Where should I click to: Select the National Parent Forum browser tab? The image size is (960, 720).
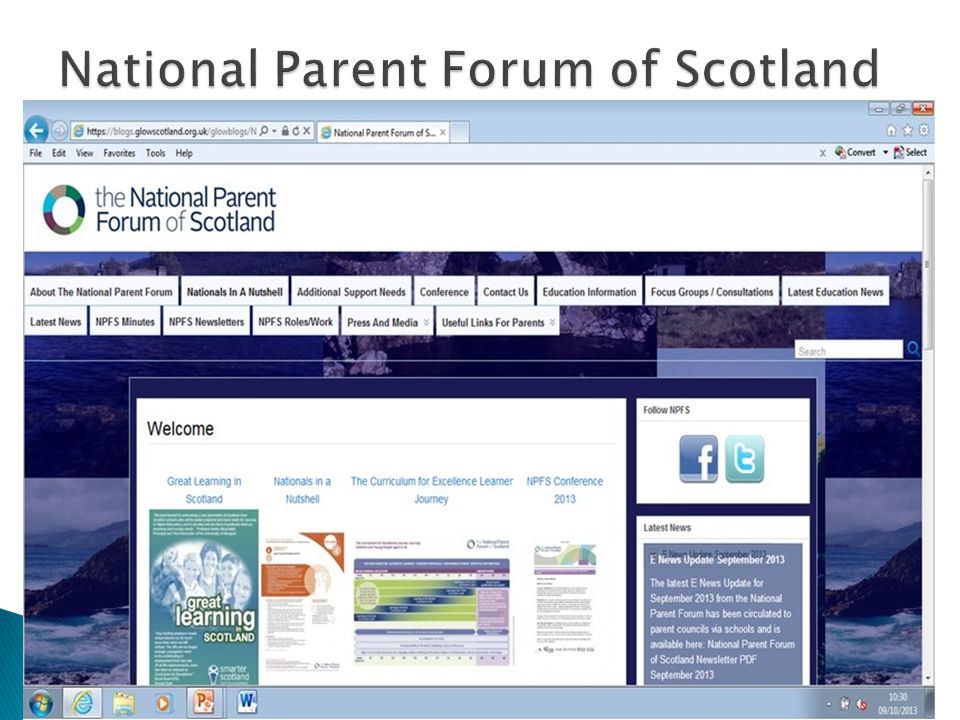pyautogui.click(x=384, y=132)
